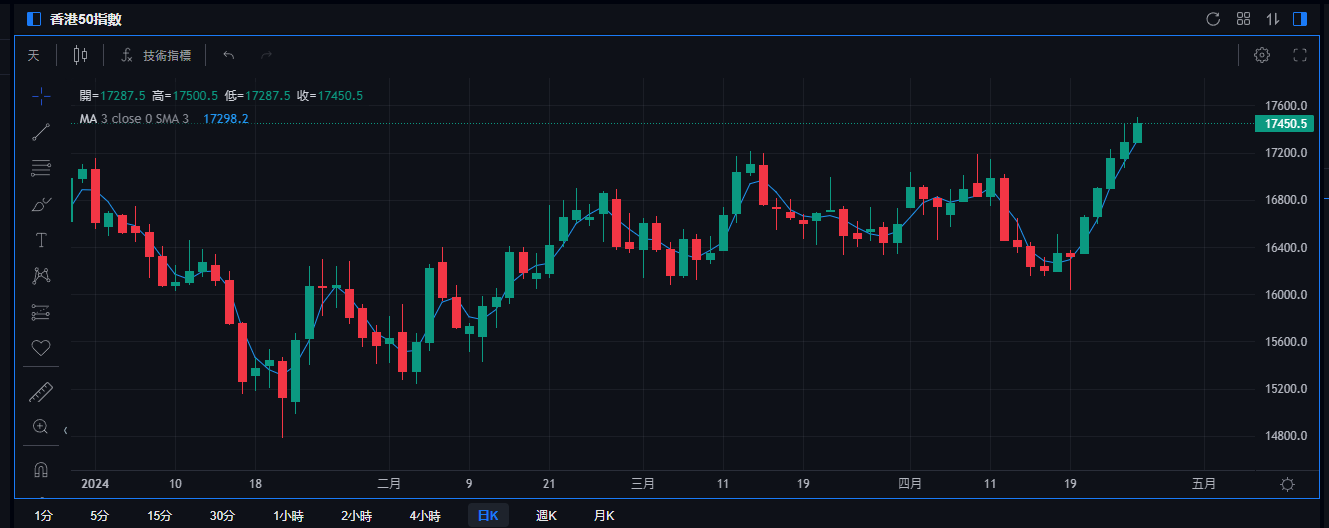Choose the brush drawing tool
The width and height of the screenshot is (1329, 528).
(x=41, y=204)
